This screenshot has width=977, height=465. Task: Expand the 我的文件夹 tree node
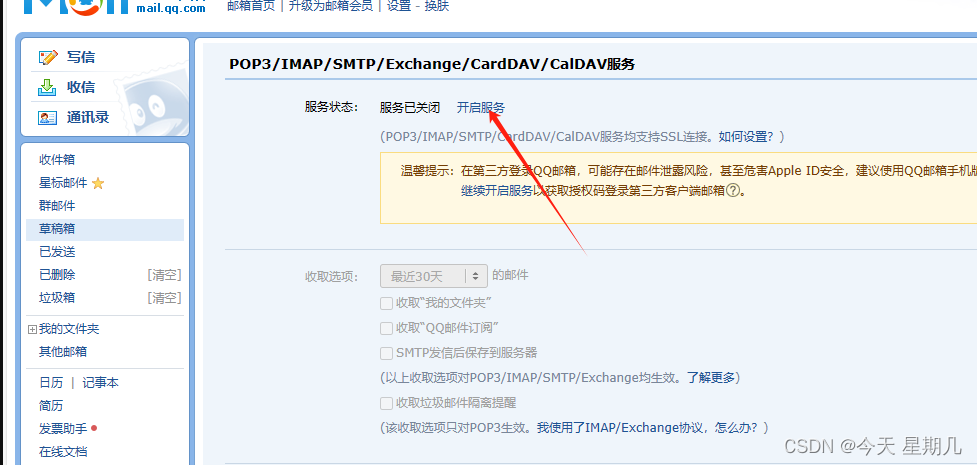32,329
